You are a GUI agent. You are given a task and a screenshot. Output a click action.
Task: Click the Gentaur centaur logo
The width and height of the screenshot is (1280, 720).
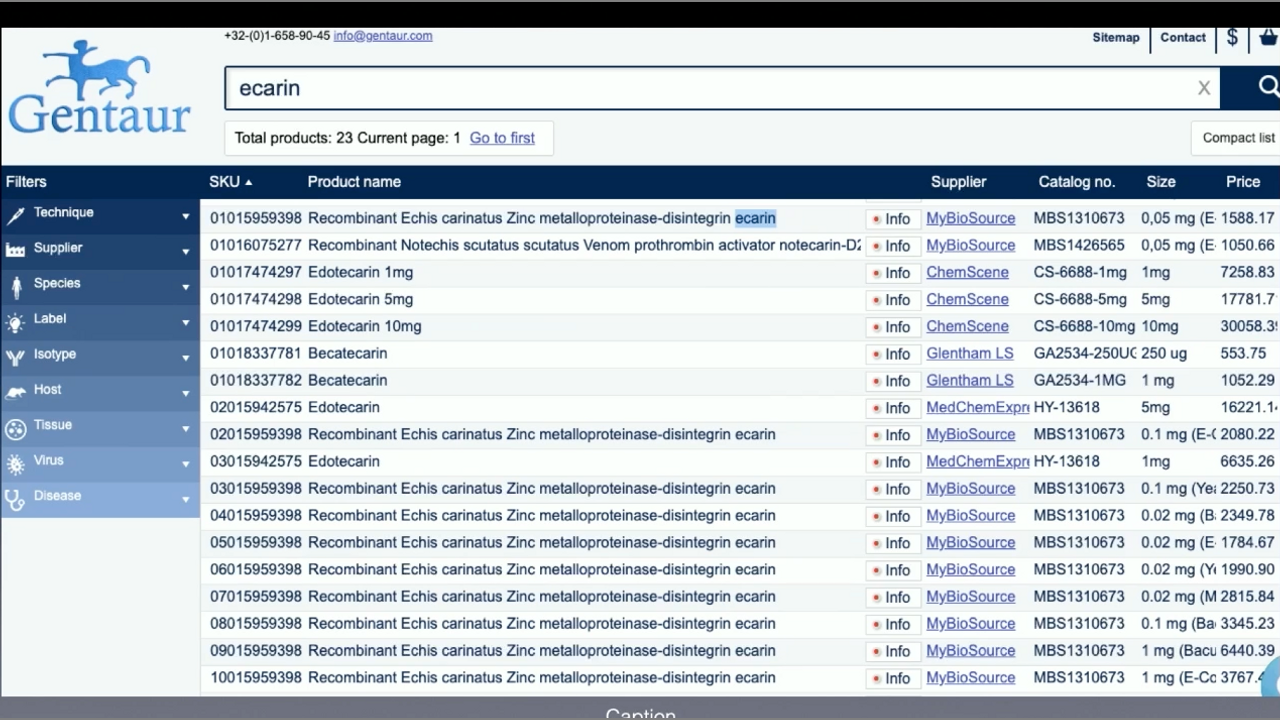click(x=99, y=88)
